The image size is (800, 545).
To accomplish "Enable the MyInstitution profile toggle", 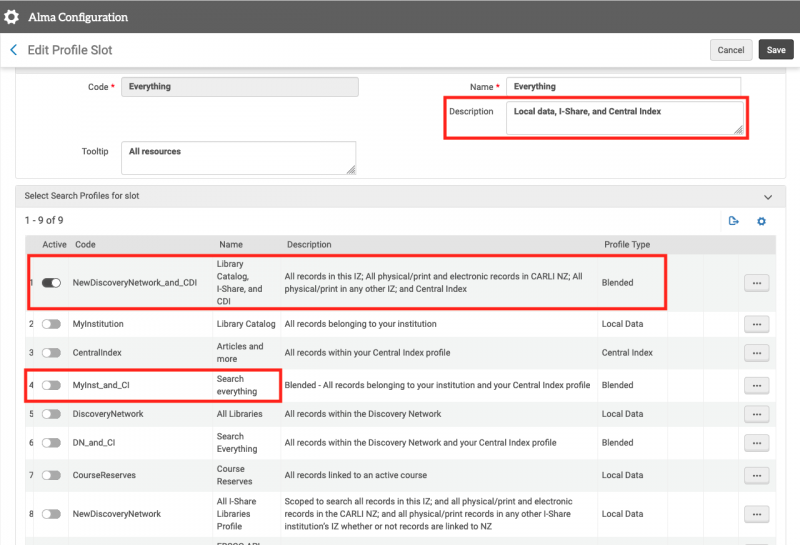I will (x=51, y=324).
